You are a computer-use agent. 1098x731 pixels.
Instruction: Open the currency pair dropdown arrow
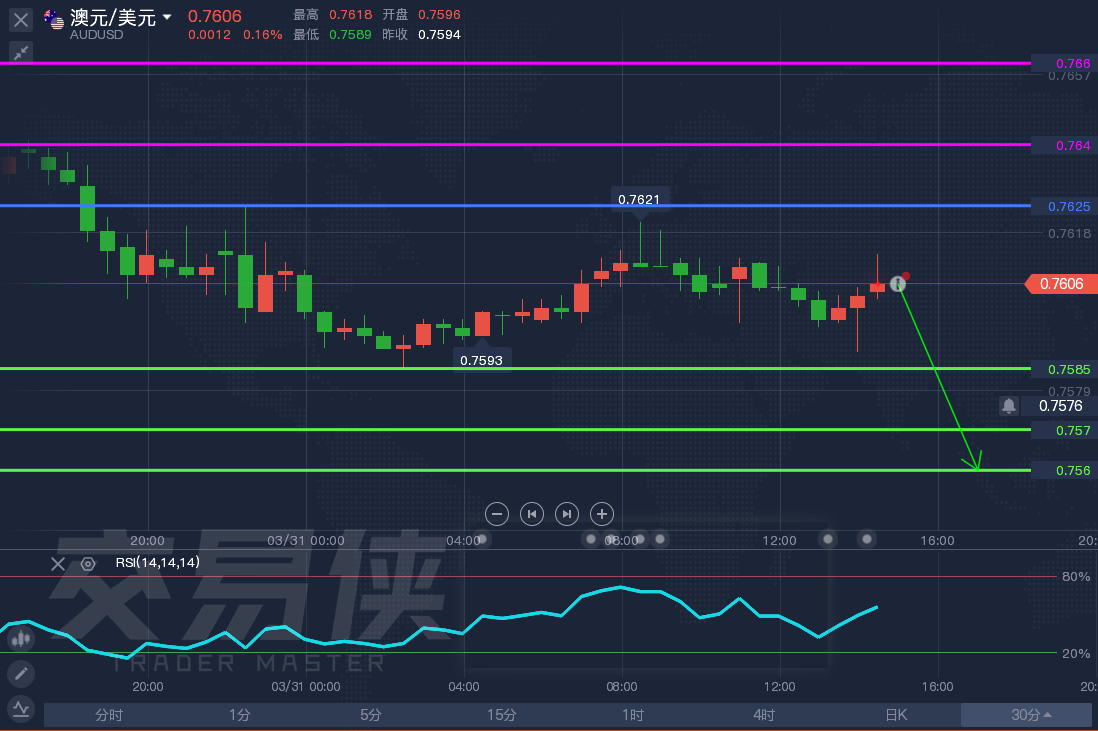[x=167, y=16]
